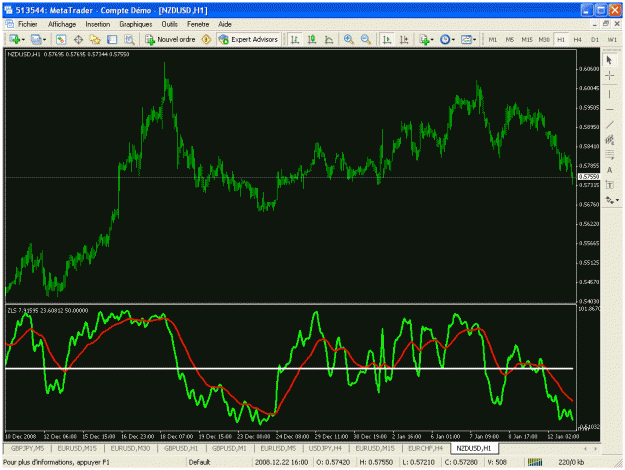Expand the Periods clock dropdown arrow
The height and width of the screenshot is (470, 625).
tap(453, 40)
